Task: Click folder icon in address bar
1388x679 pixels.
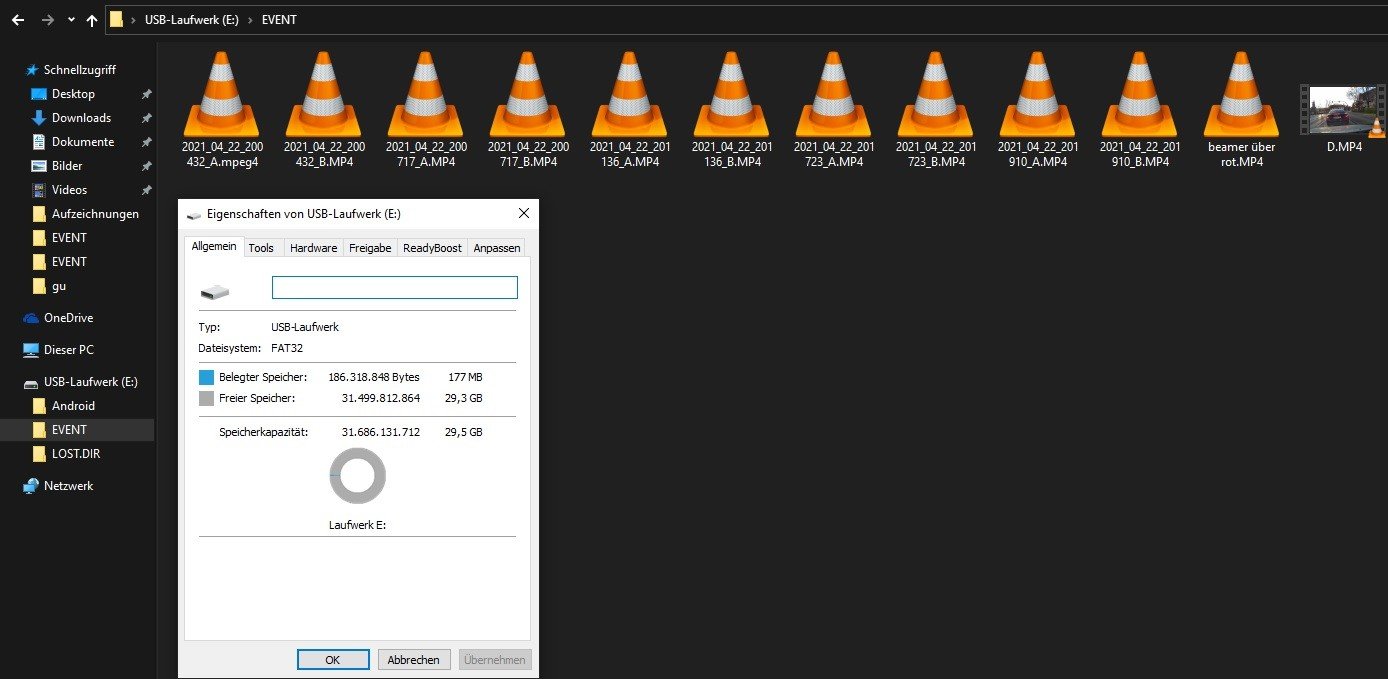Action: pyautogui.click(x=117, y=20)
